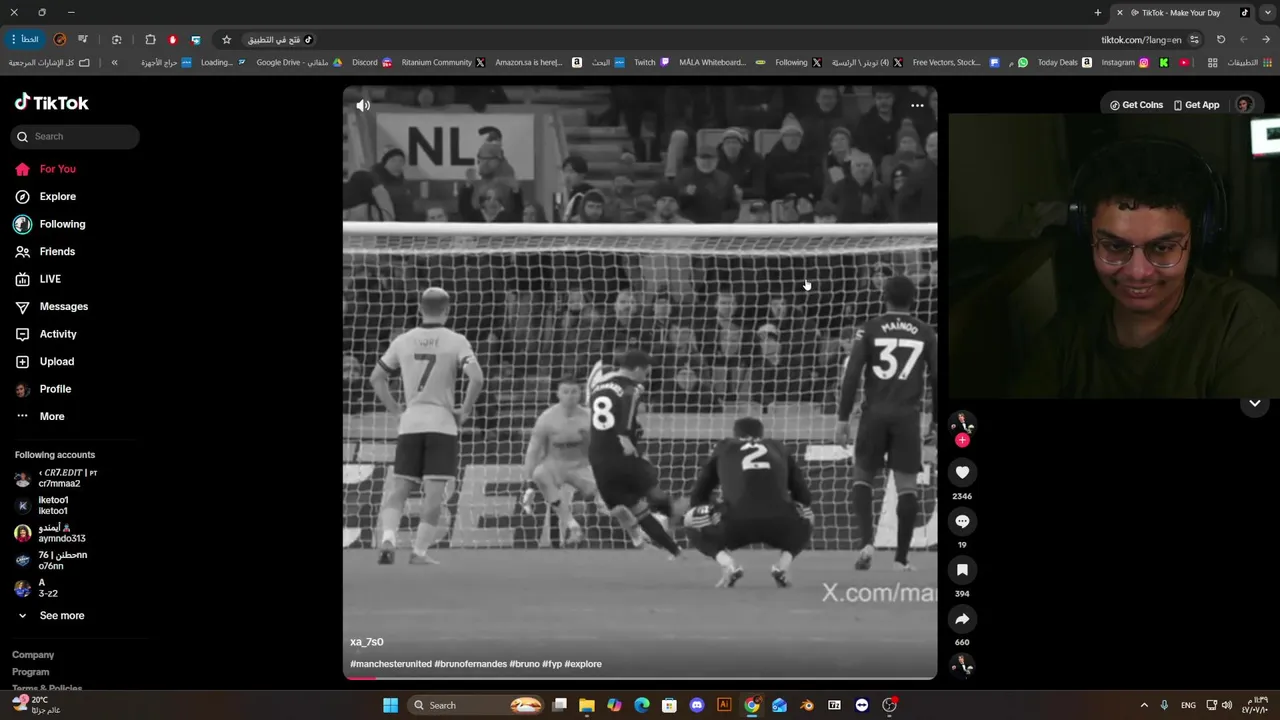Open the Chrome extensions puzzle icon

(150, 40)
